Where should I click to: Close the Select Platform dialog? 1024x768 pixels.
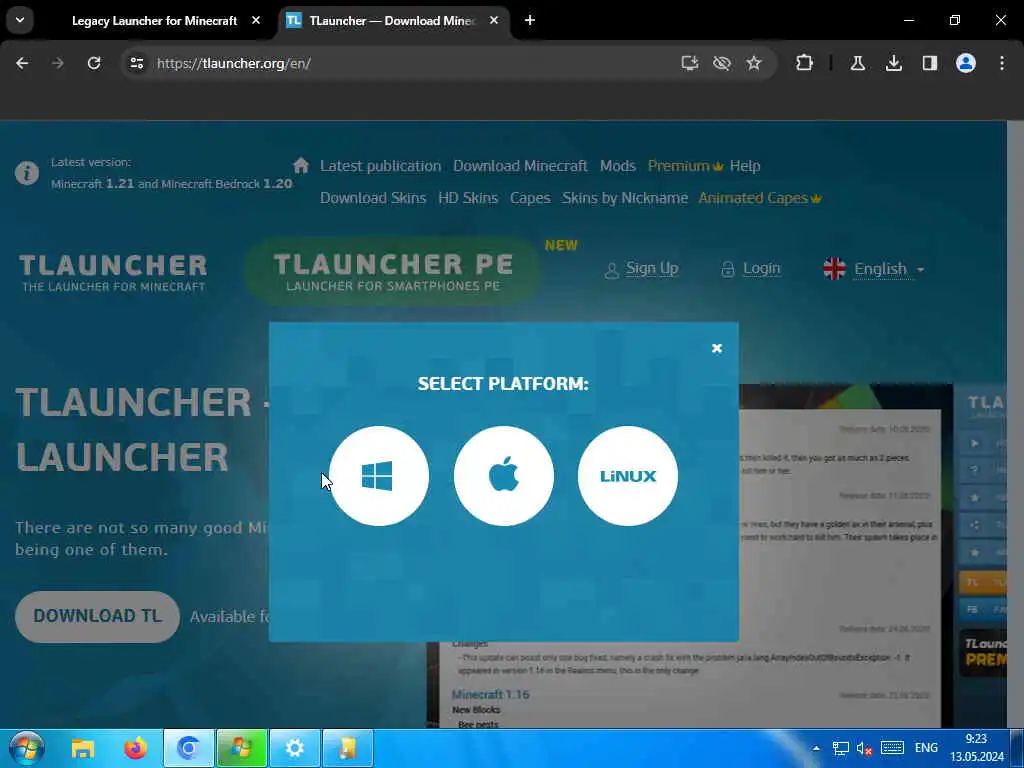716,348
